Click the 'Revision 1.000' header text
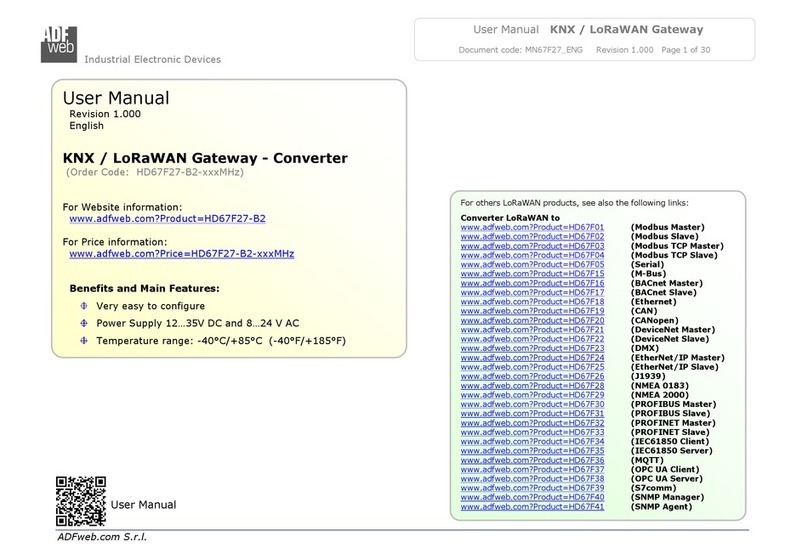The width and height of the screenshot is (808, 559). pyautogui.click(x=625, y=50)
